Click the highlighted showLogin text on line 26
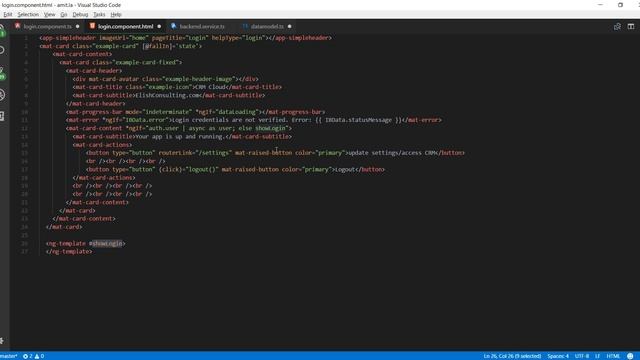 point(107,243)
